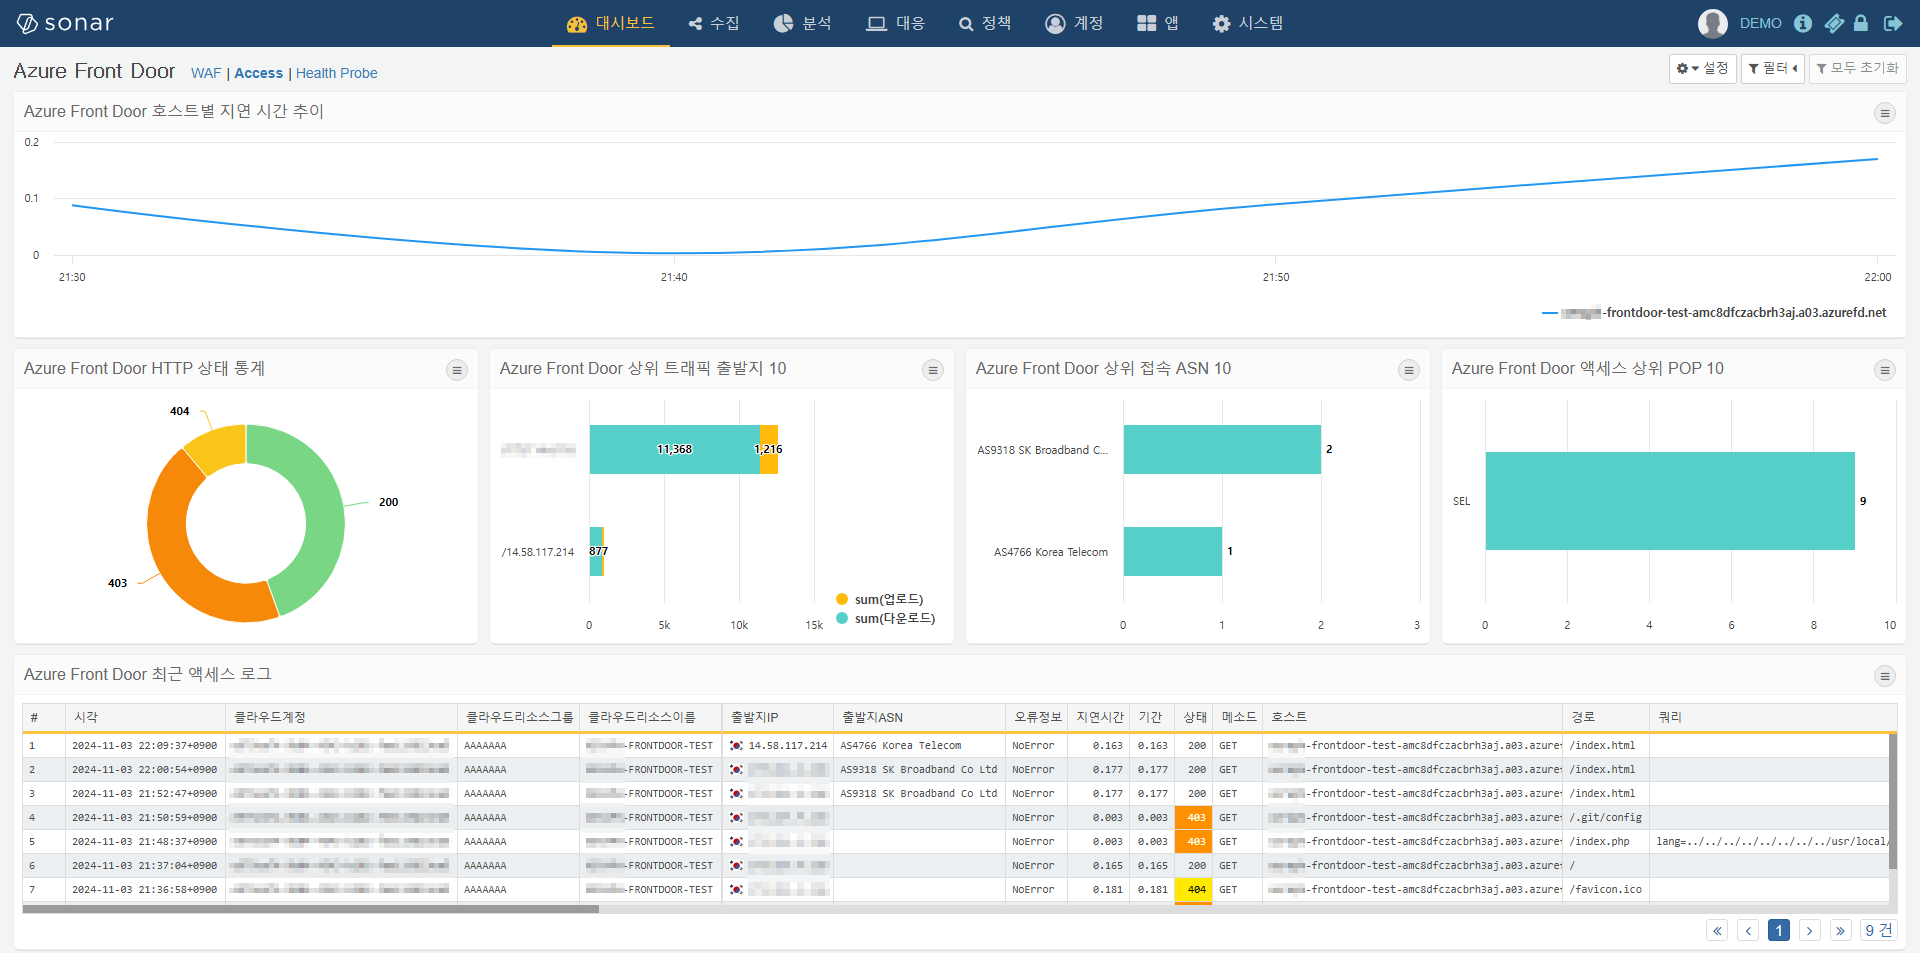Screen dimensions: 1920x953
Task: Sort by 지연시간 column header
Action: 1099,717
